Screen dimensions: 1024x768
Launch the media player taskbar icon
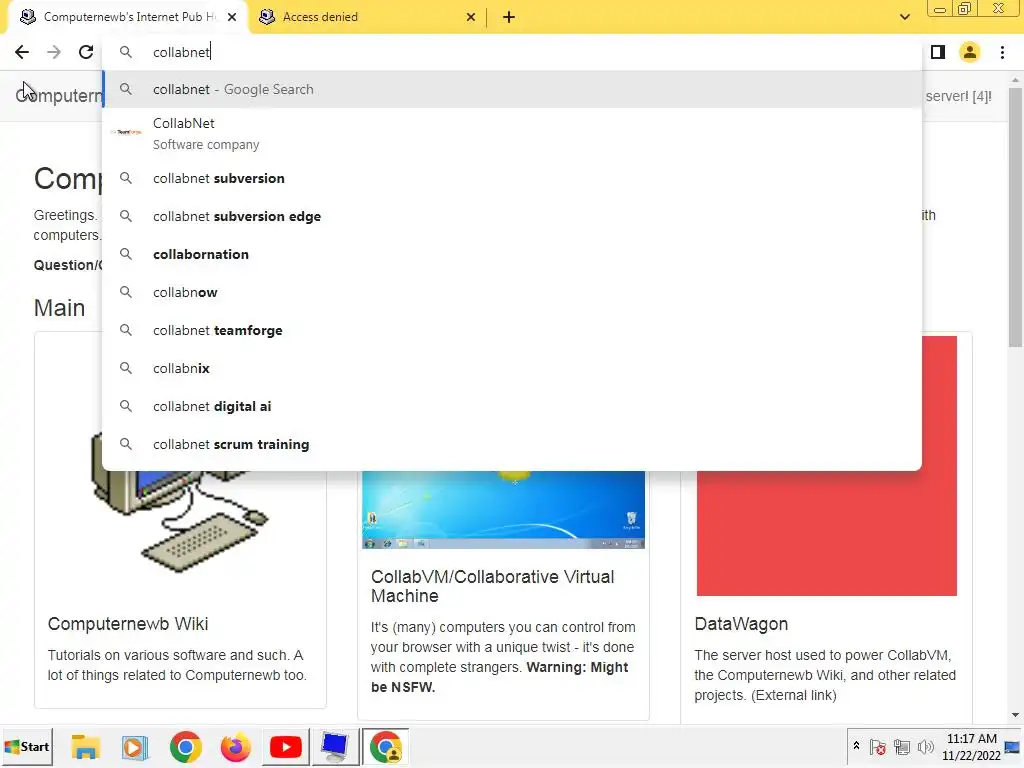(135, 746)
